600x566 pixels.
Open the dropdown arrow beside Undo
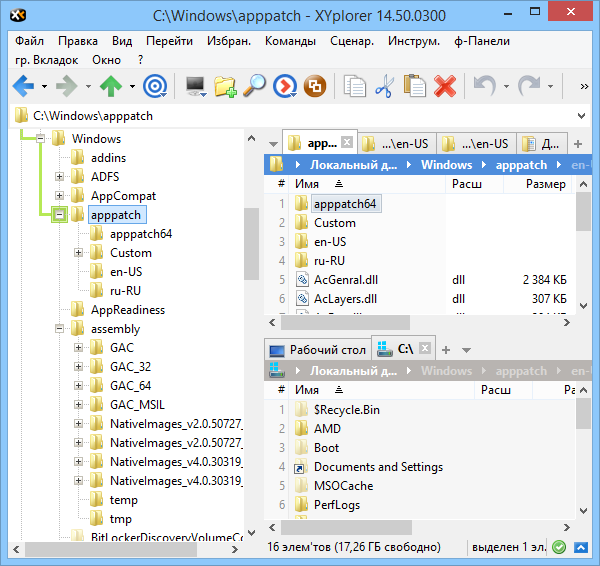tap(505, 87)
